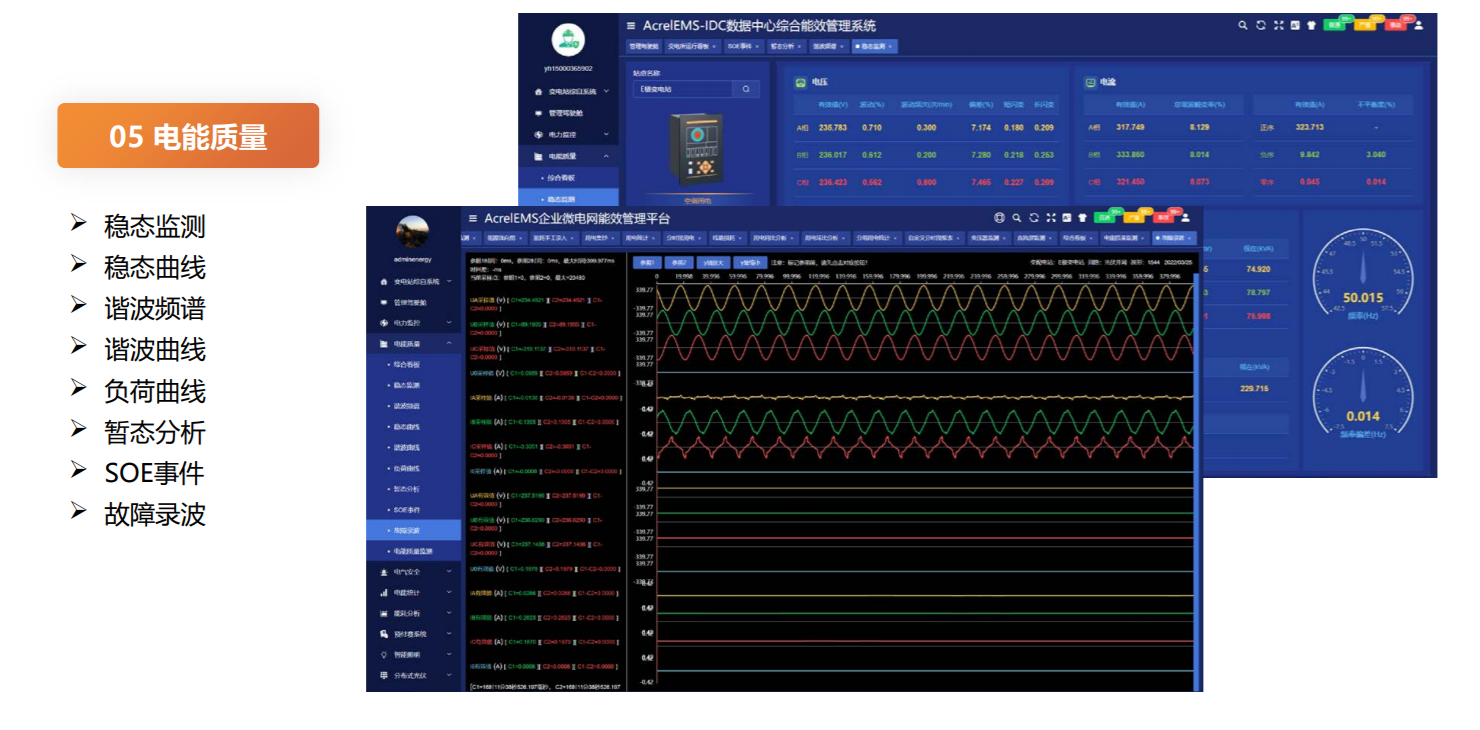Select SOE事件 in front window sidebar

tap(414, 510)
